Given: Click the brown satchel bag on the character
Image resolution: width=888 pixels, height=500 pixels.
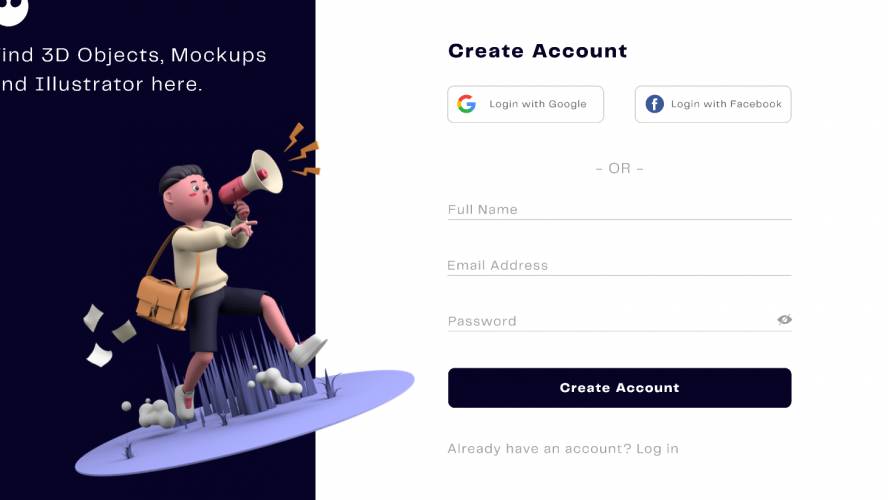Looking at the screenshot, I should [163, 302].
